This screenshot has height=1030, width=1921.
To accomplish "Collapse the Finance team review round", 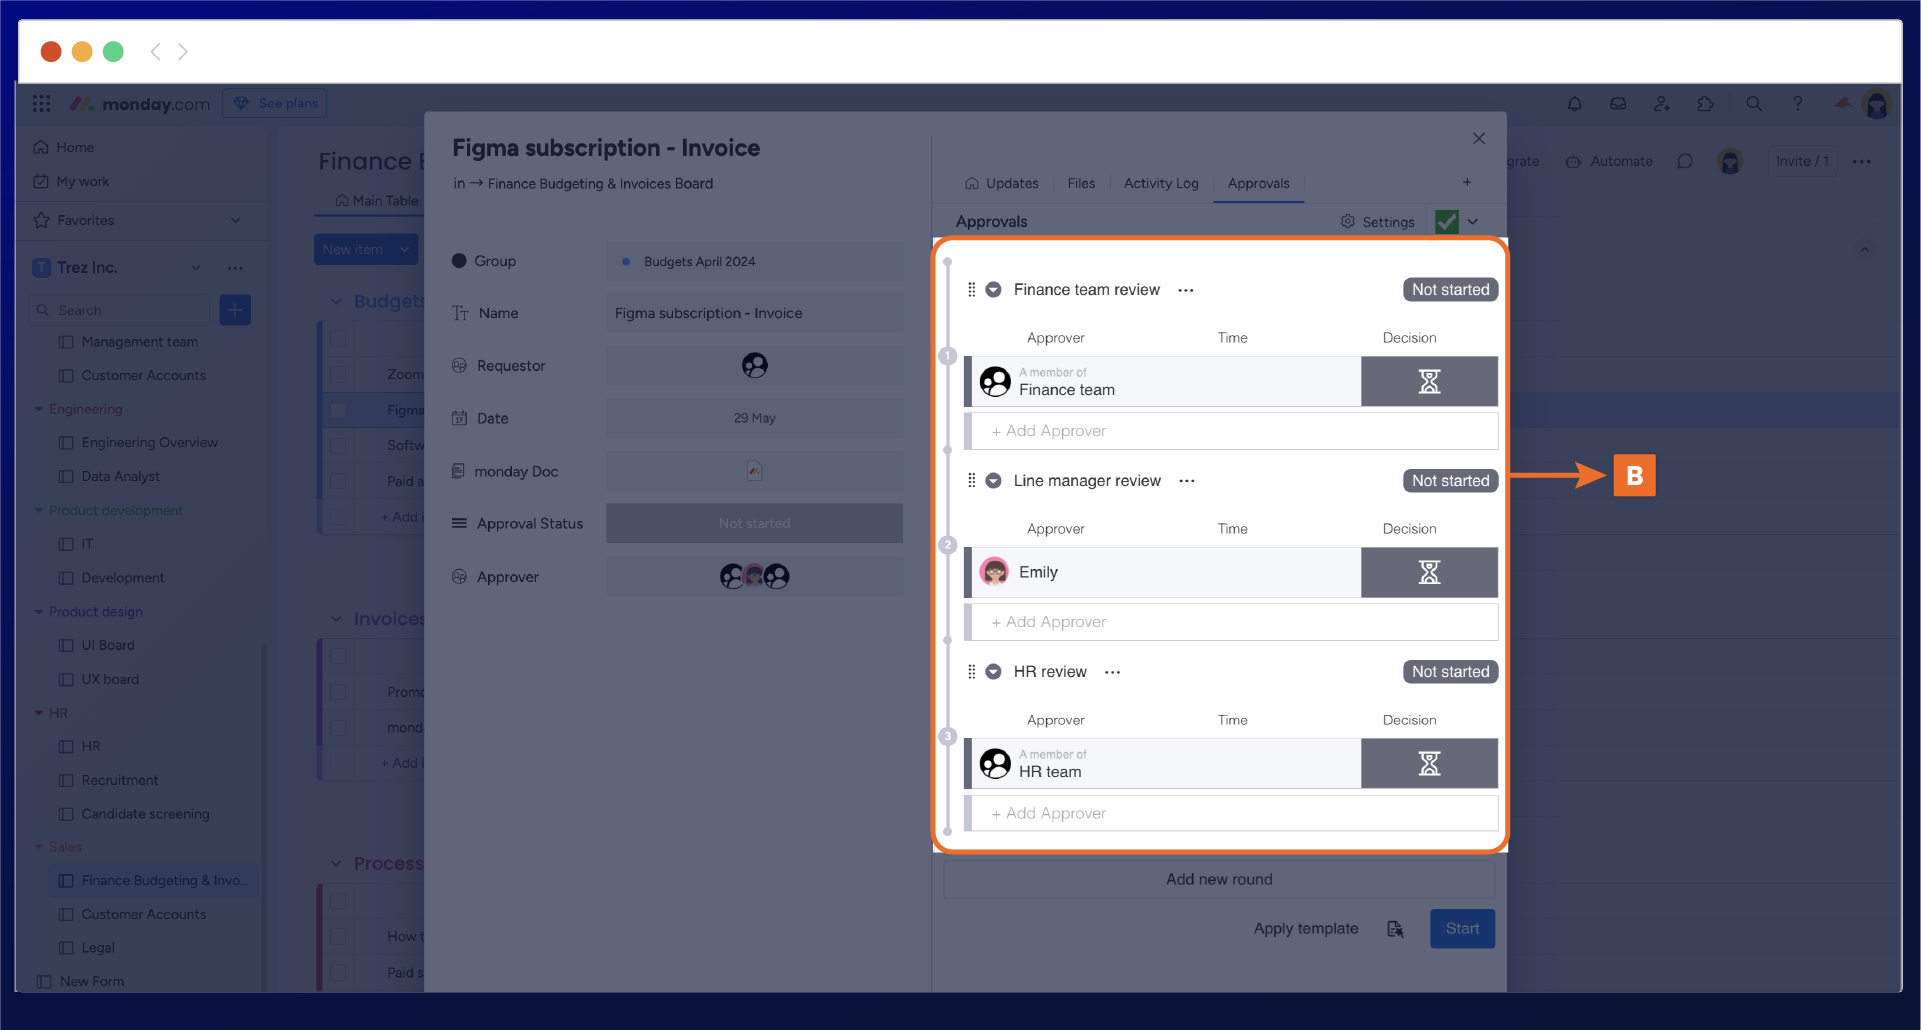I will click(993, 290).
